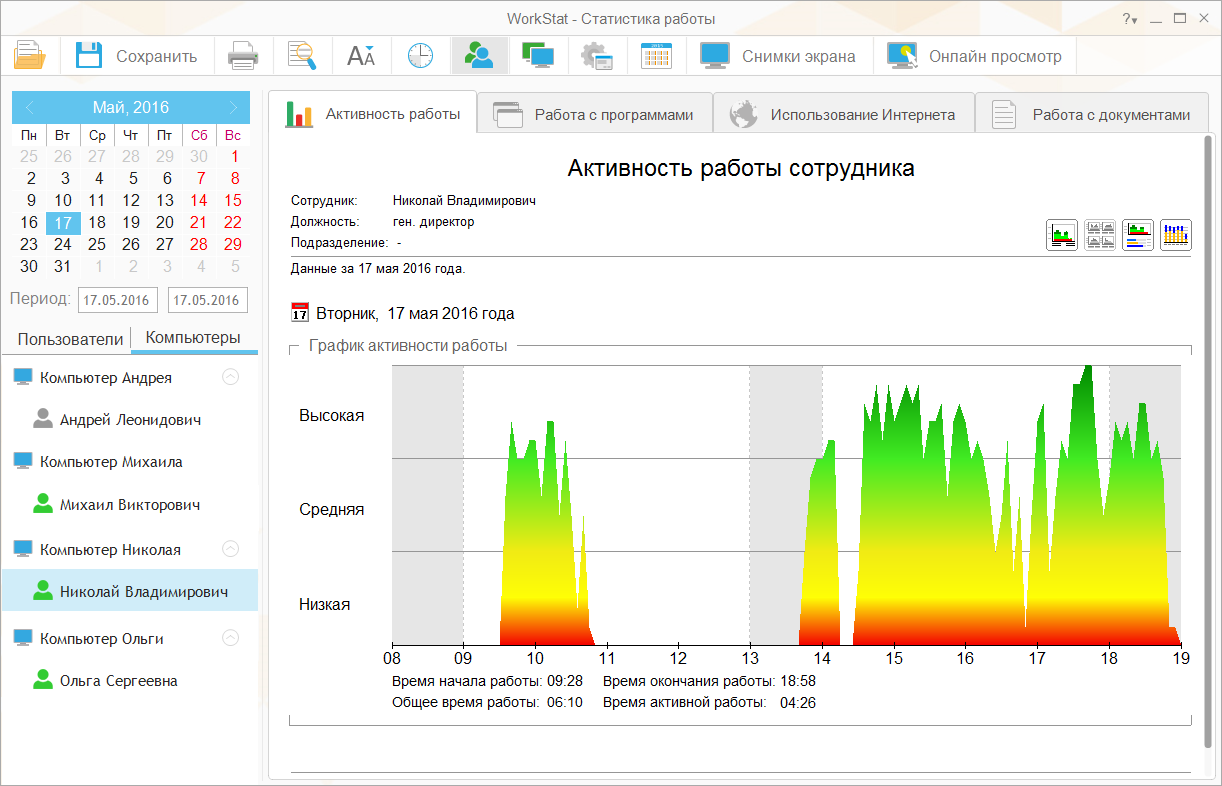Collapse the Компьютер Ольги group
1222x786 pixels.
tap(231, 638)
